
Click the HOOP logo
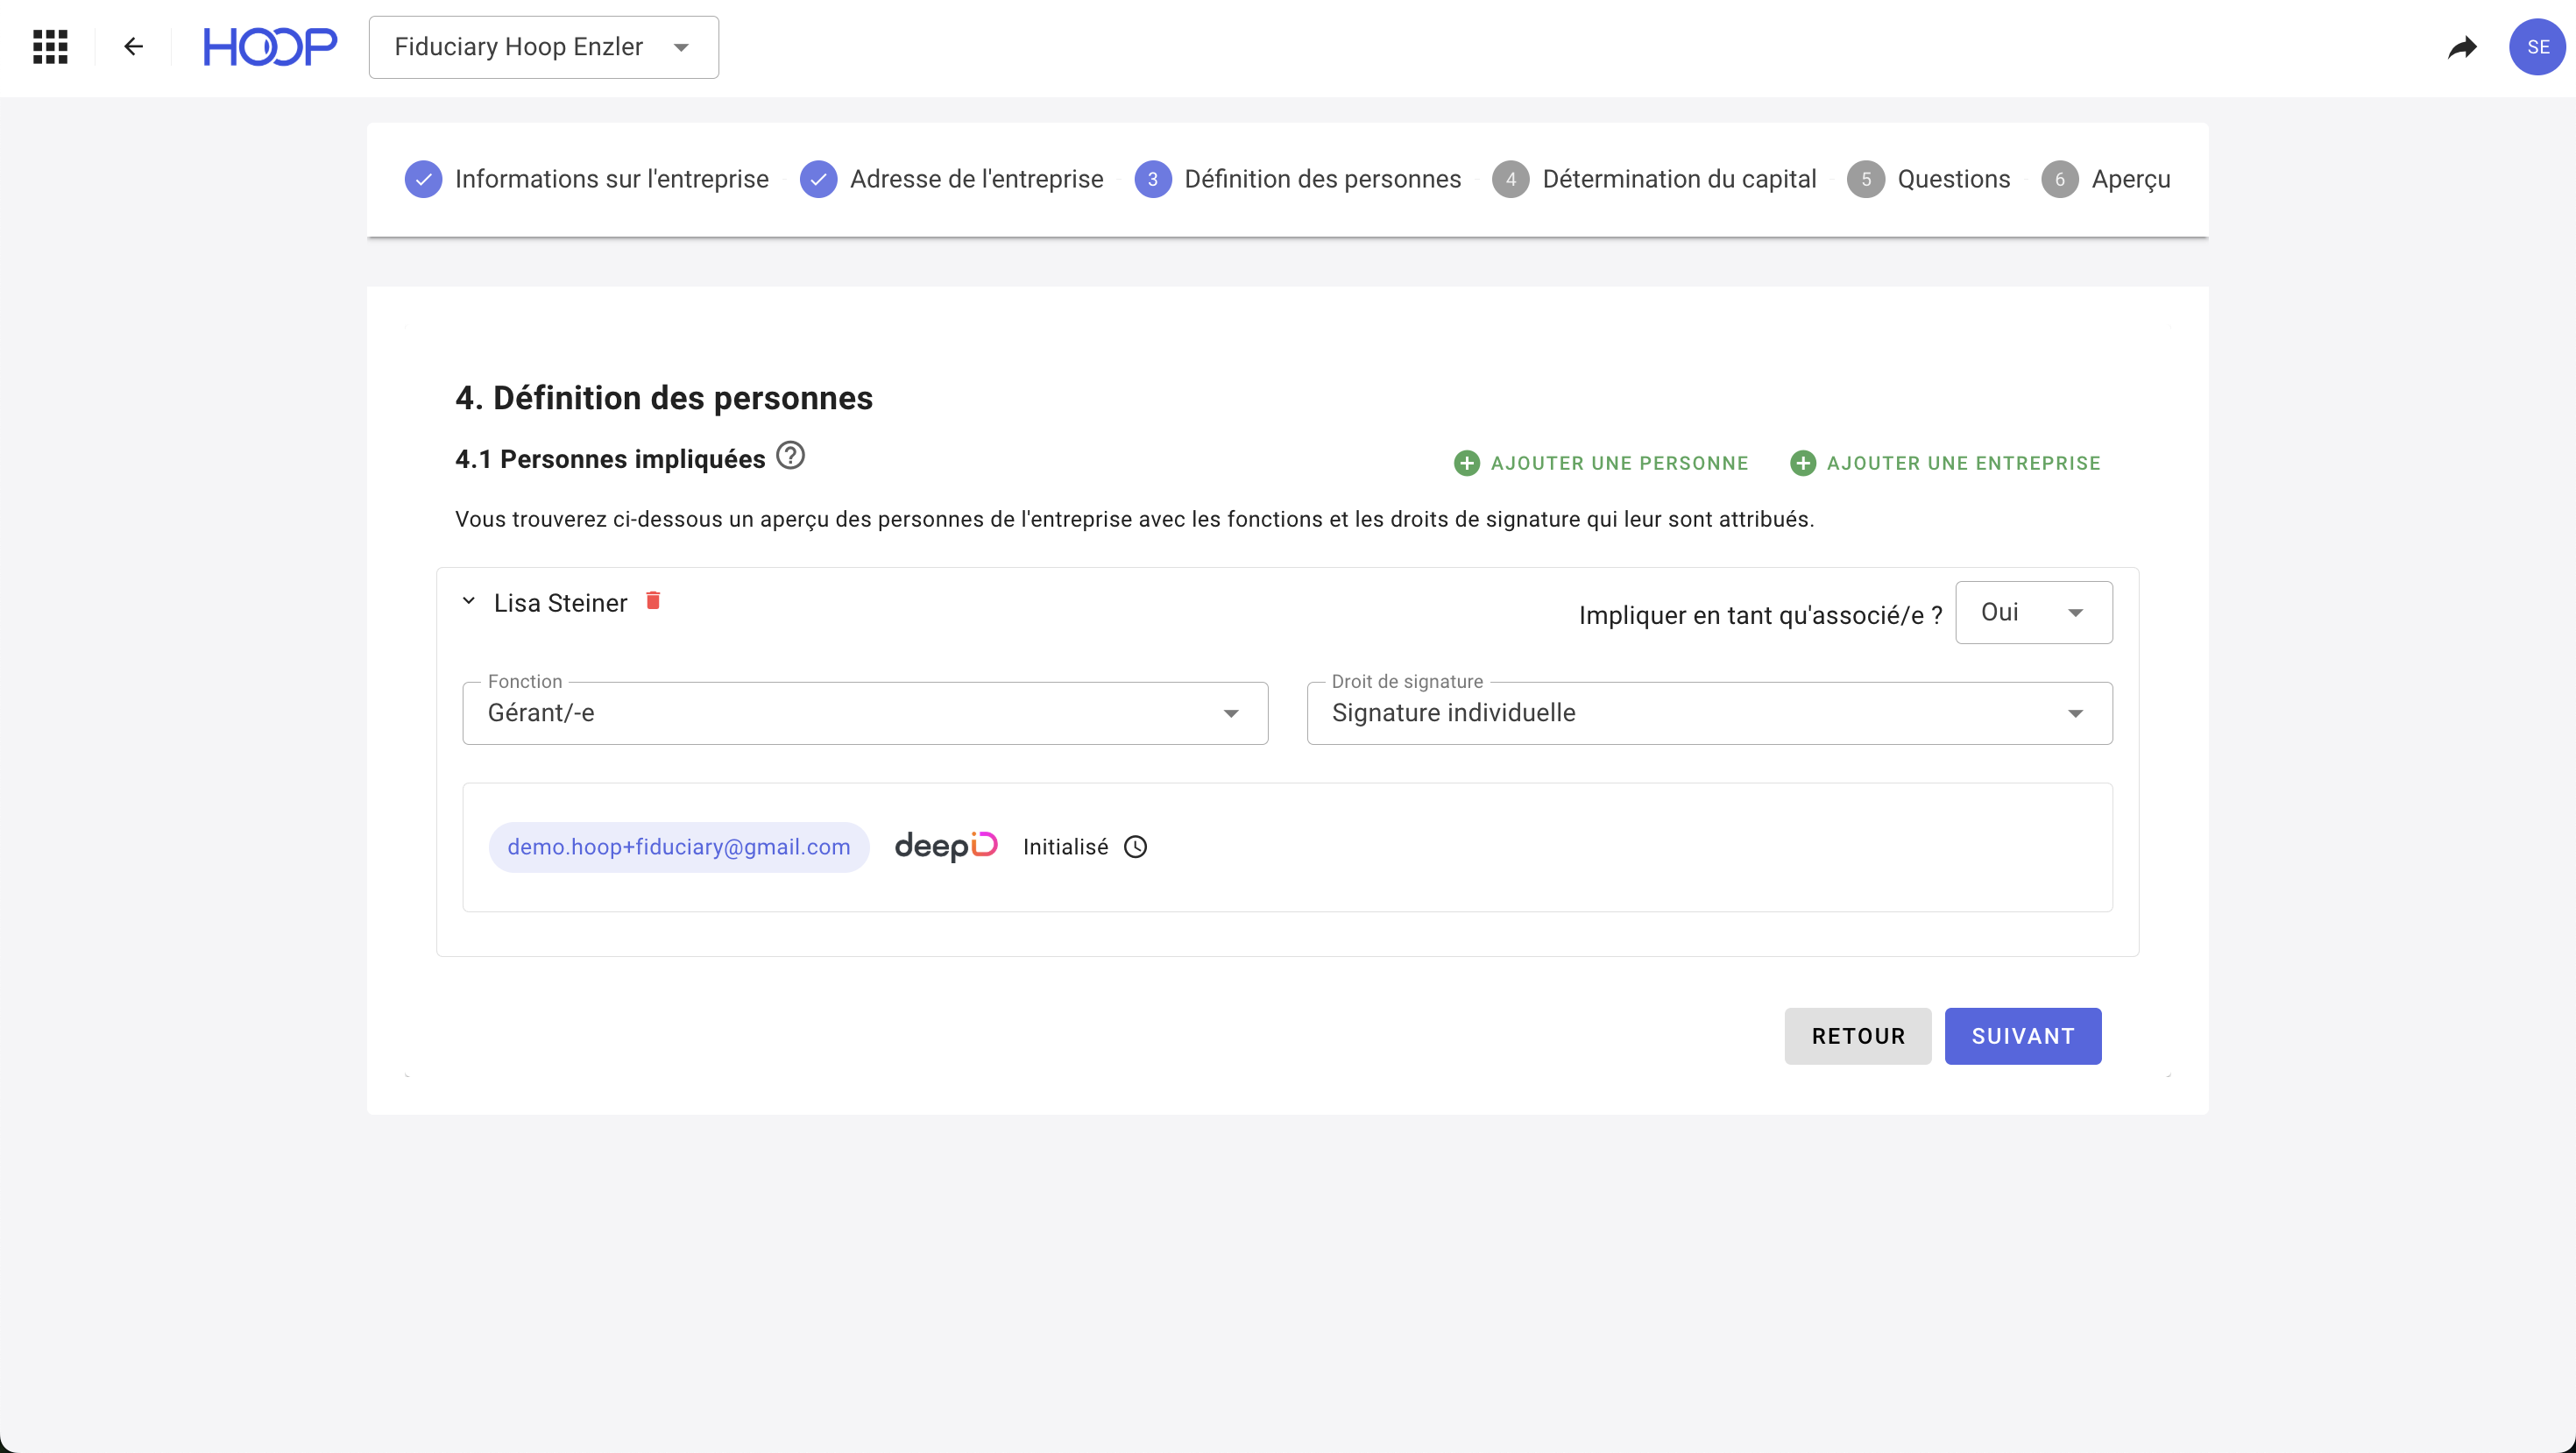point(270,47)
